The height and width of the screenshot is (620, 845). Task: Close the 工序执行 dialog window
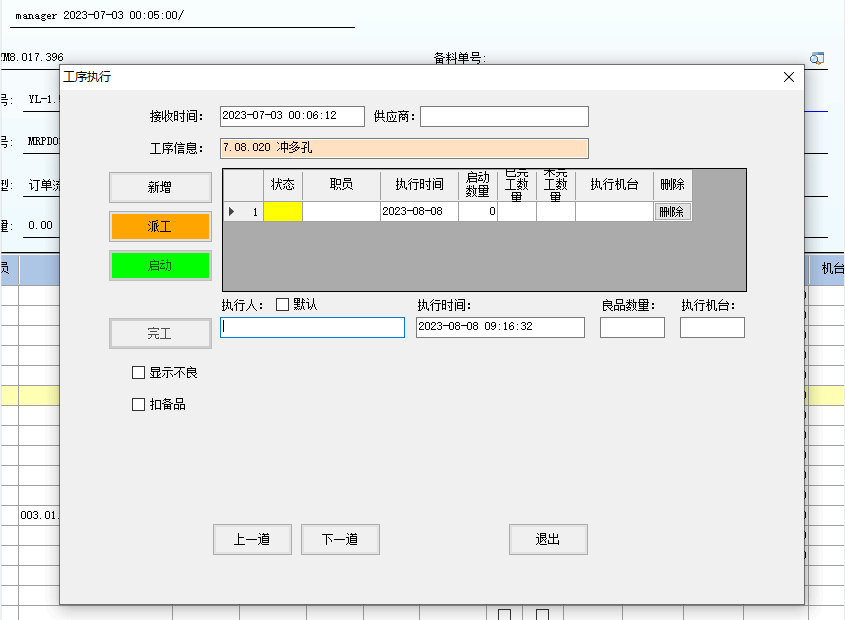tap(788, 77)
